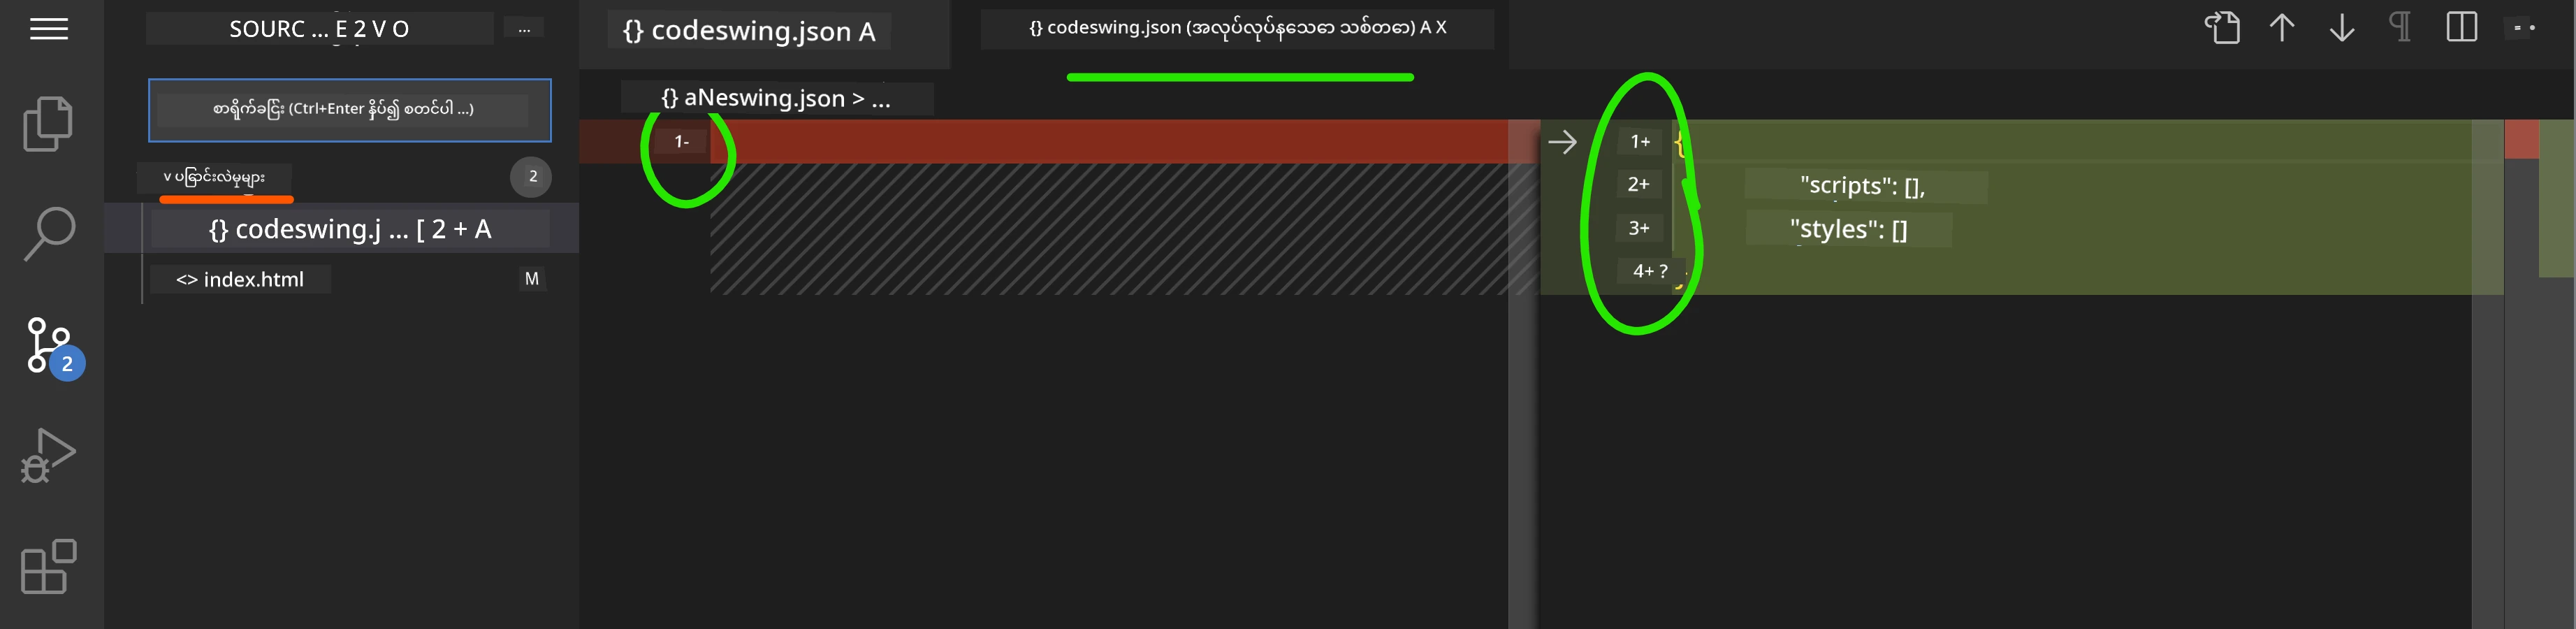Viewport: 2576px width, 629px height.
Task: Open the Search view in activity bar
Action: 49,234
